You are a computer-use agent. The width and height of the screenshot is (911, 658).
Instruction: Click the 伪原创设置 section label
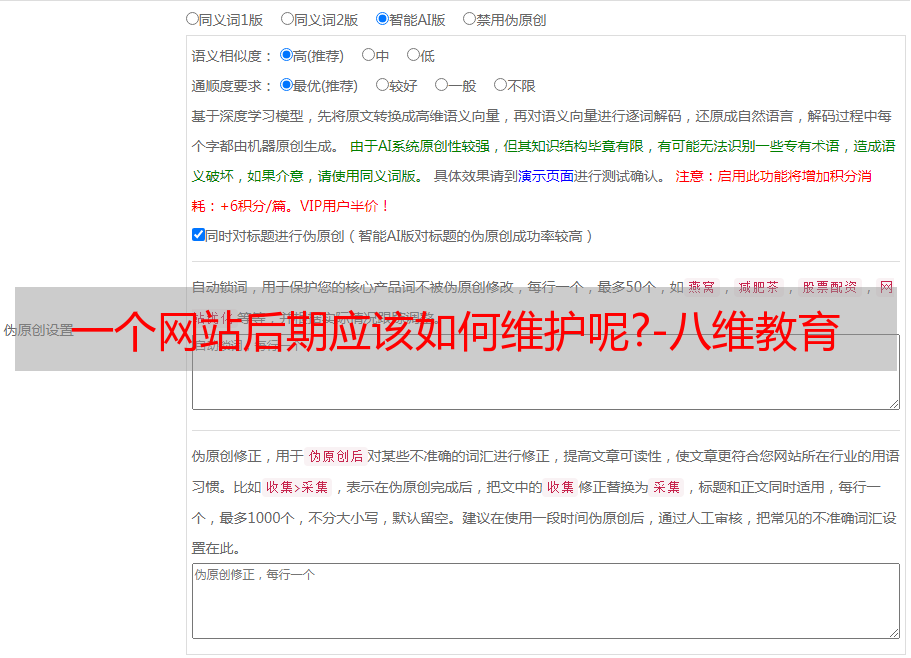pos(38,330)
